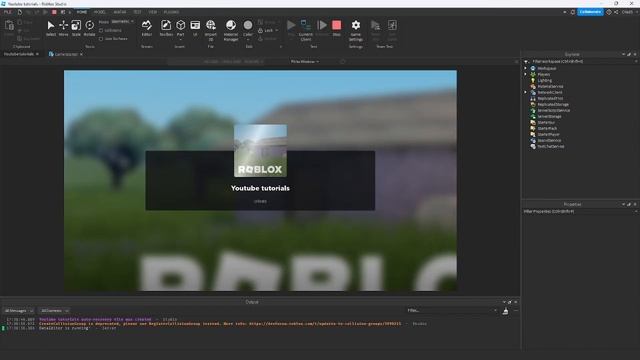Select ServerStorage in Explorer
640x360 pixels.
[549, 116]
